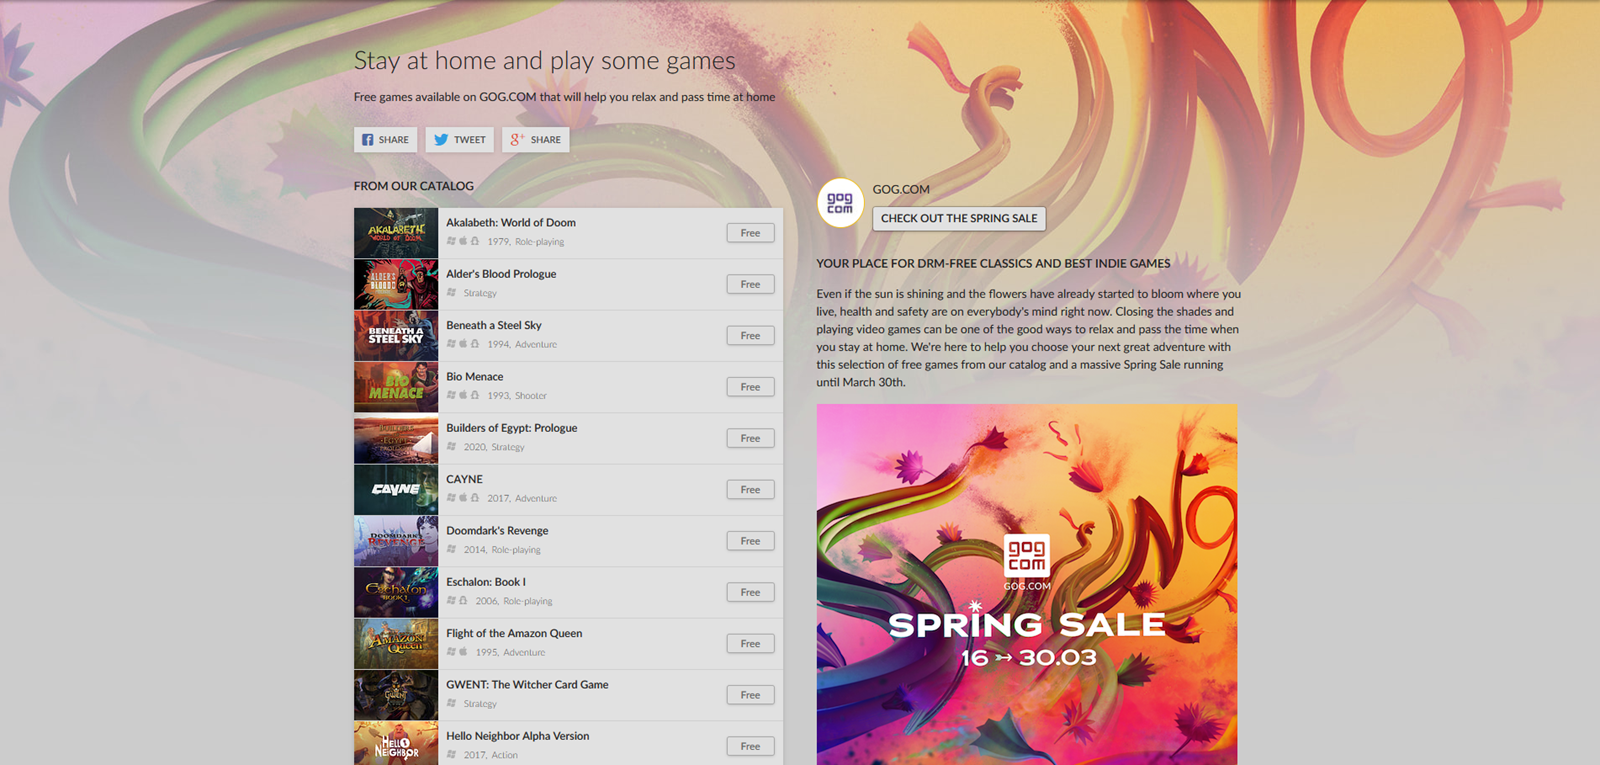
Task: Open the Akalabeth: World of Doom thumbnail
Action: pos(396,233)
